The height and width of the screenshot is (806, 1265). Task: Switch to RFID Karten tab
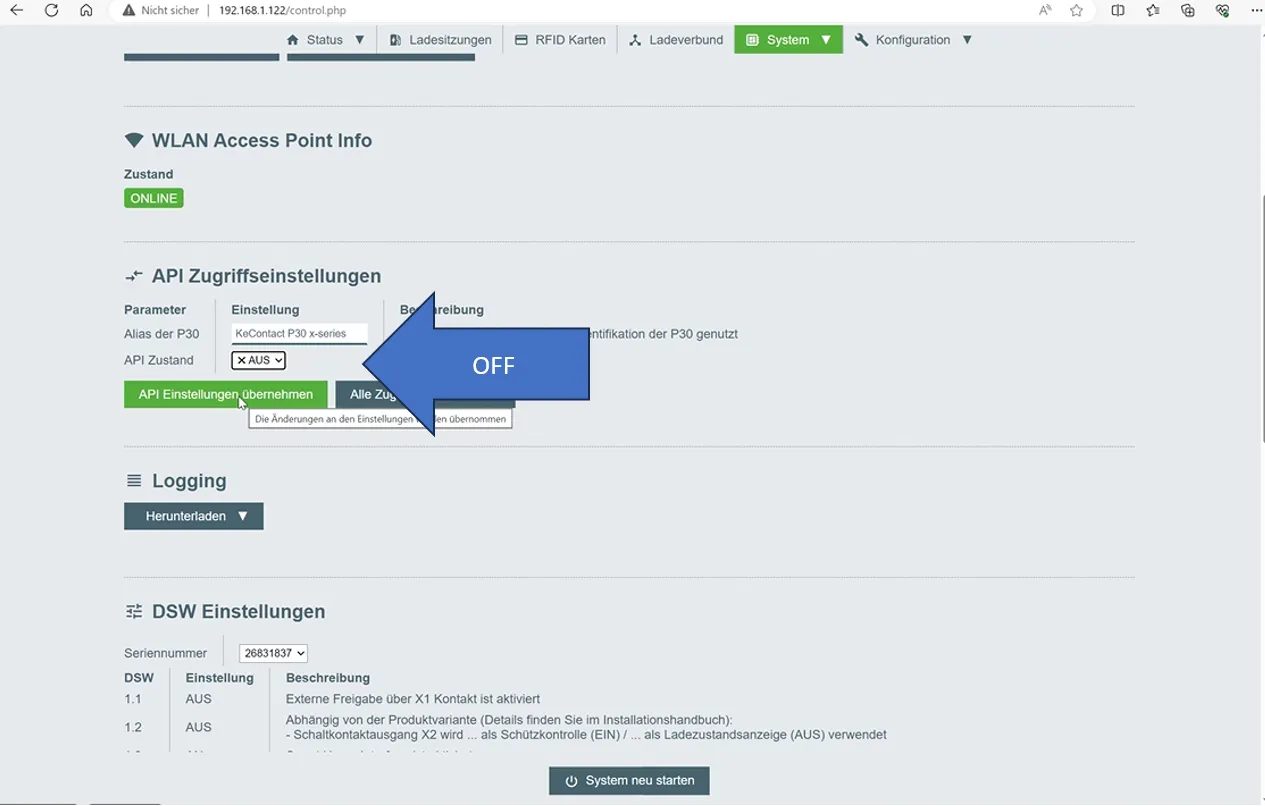[560, 40]
